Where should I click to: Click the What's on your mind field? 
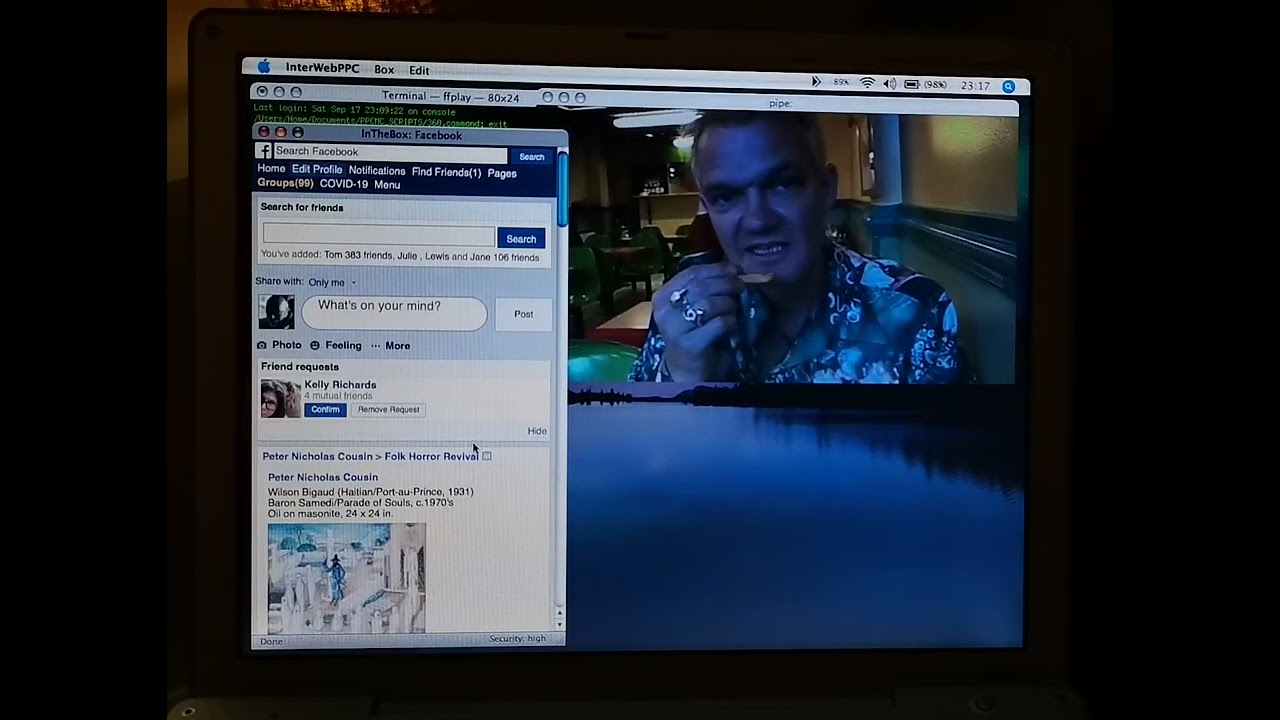point(394,312)
